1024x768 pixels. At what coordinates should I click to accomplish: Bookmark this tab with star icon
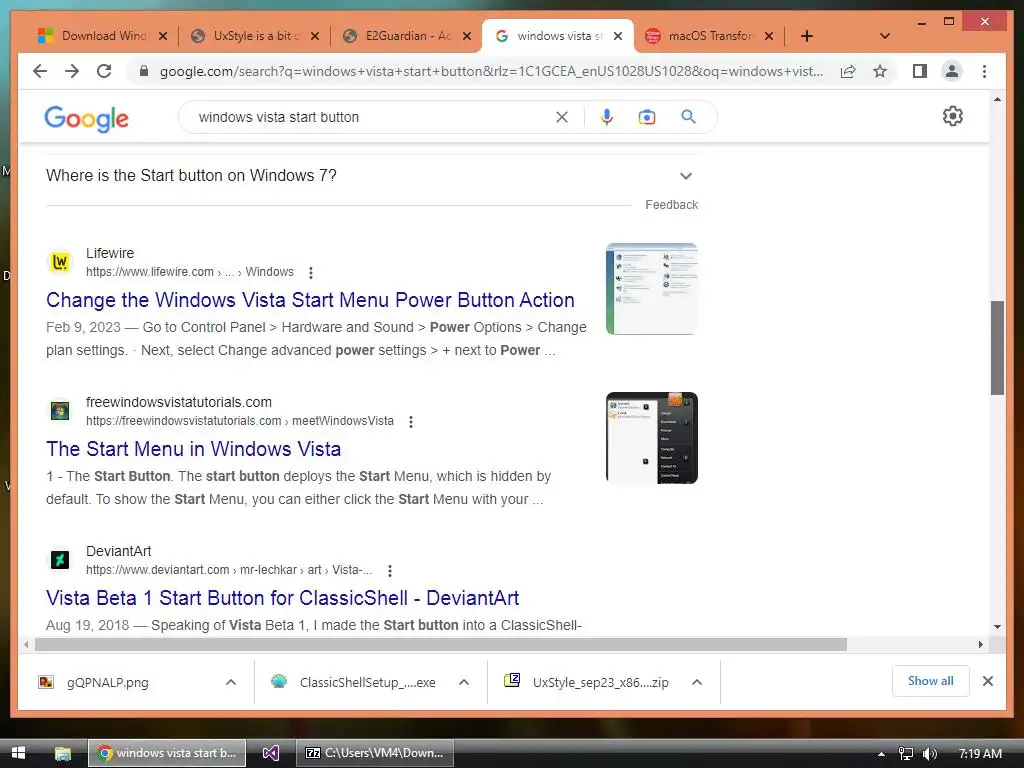880,71
